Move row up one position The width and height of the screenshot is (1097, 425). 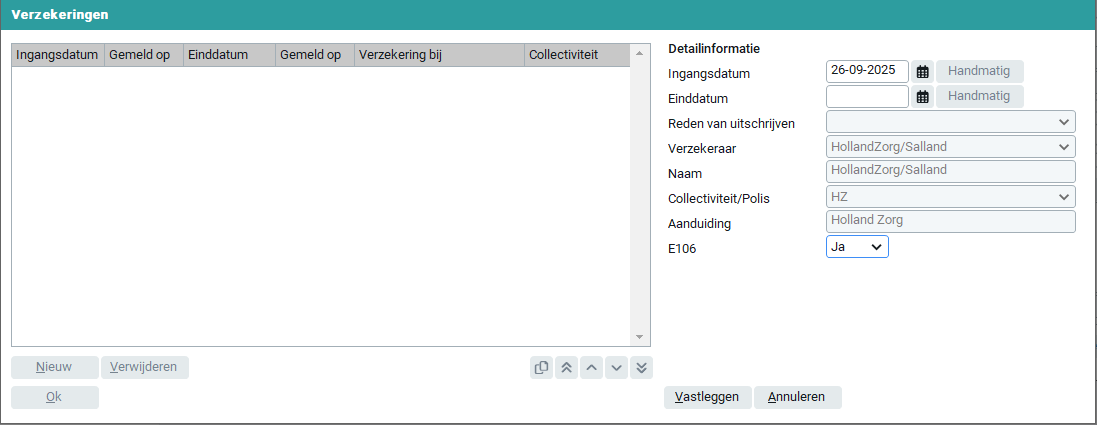(591, 367)
